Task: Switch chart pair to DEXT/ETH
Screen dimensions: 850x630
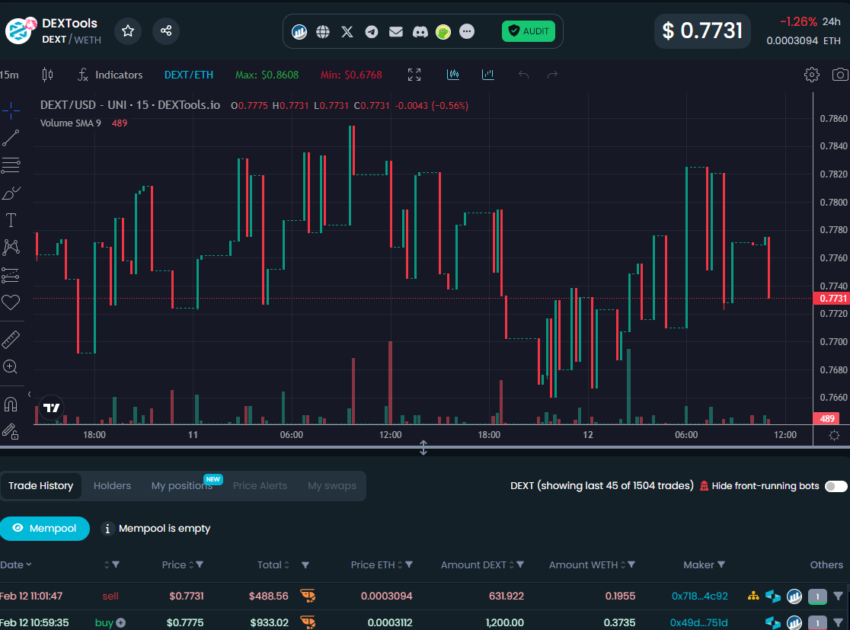Action: pyautogui.click(x=189, y=75)
